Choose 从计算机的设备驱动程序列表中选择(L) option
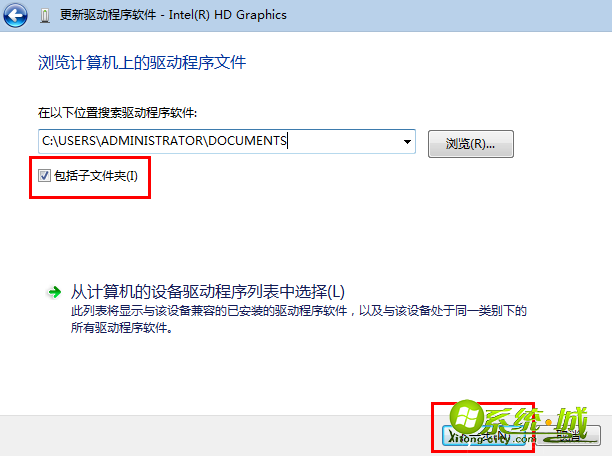612x456 pixels. coord(207,292)
